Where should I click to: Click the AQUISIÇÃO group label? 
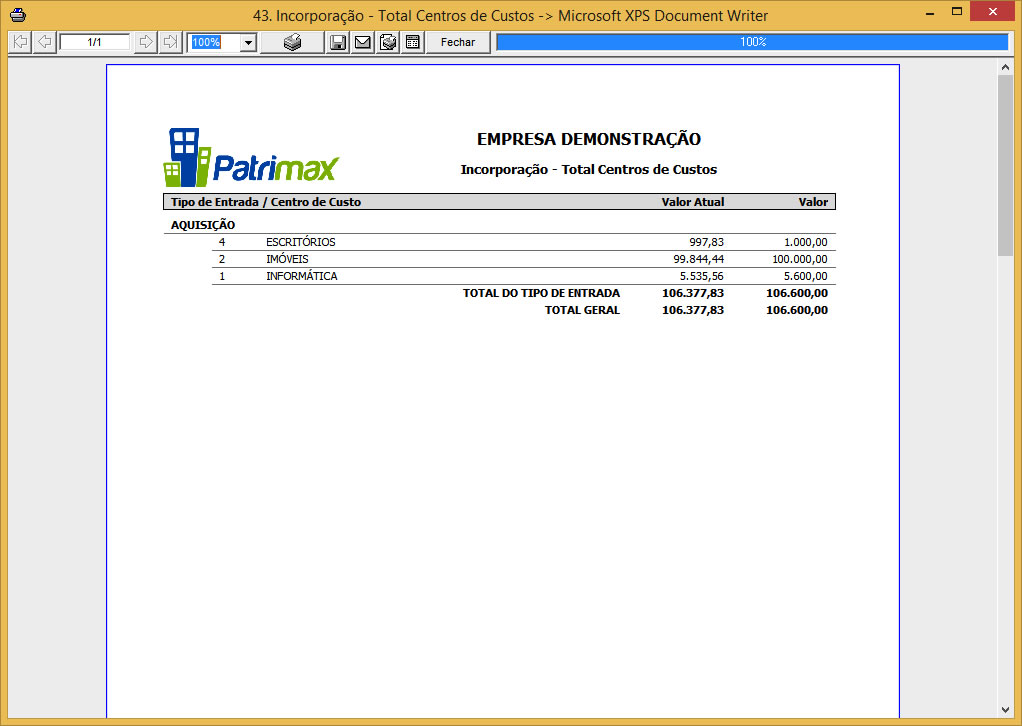[203, 225]
